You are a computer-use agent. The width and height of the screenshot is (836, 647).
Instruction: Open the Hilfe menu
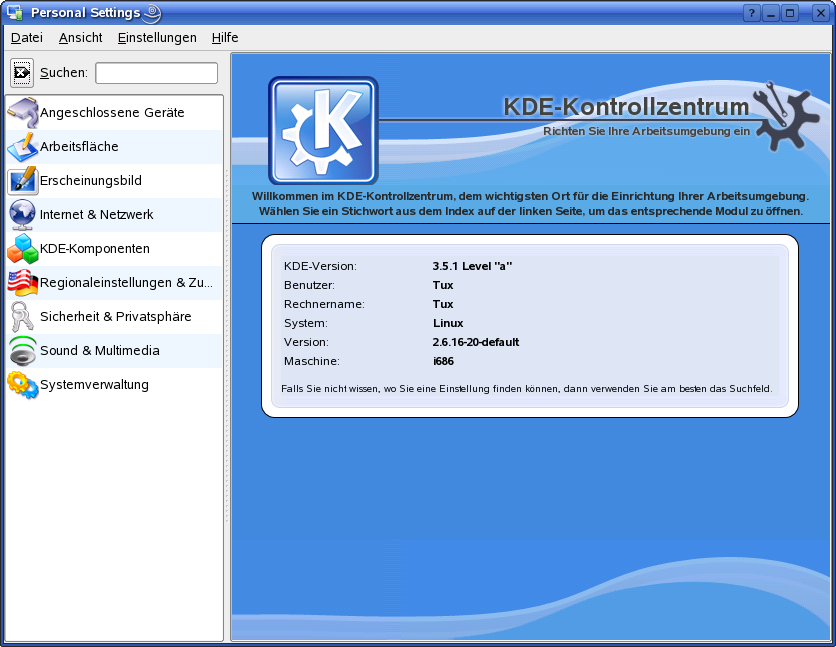[x=225, y=38]
